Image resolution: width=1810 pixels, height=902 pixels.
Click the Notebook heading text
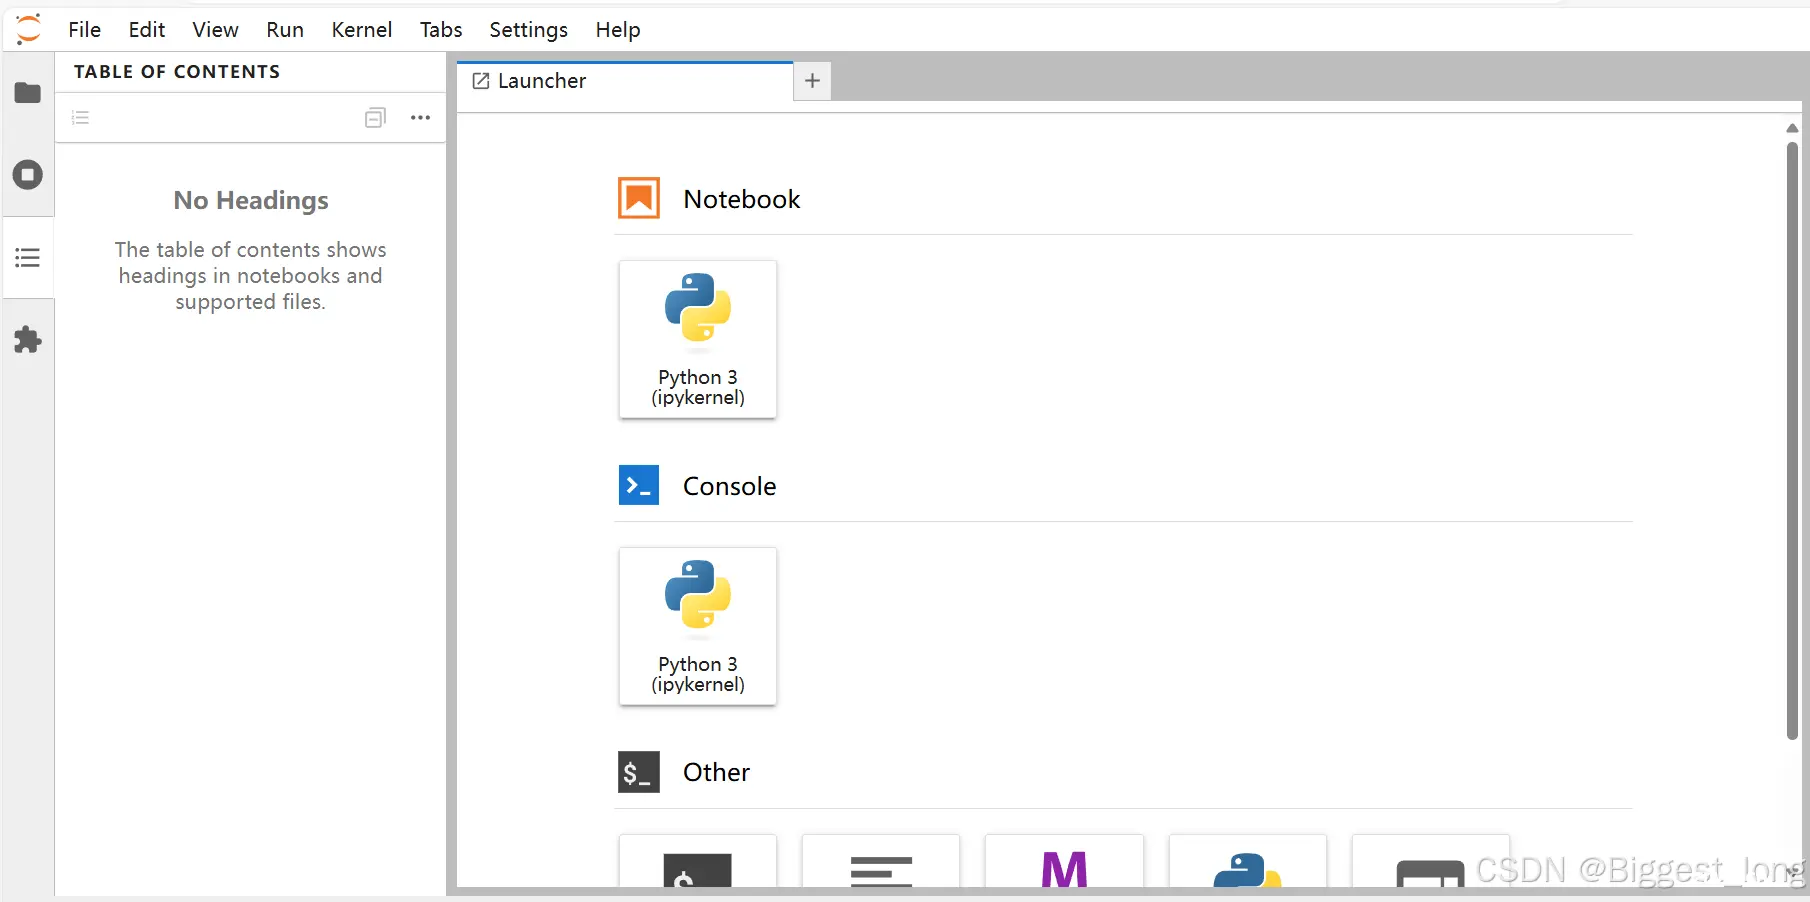point(742,199)
